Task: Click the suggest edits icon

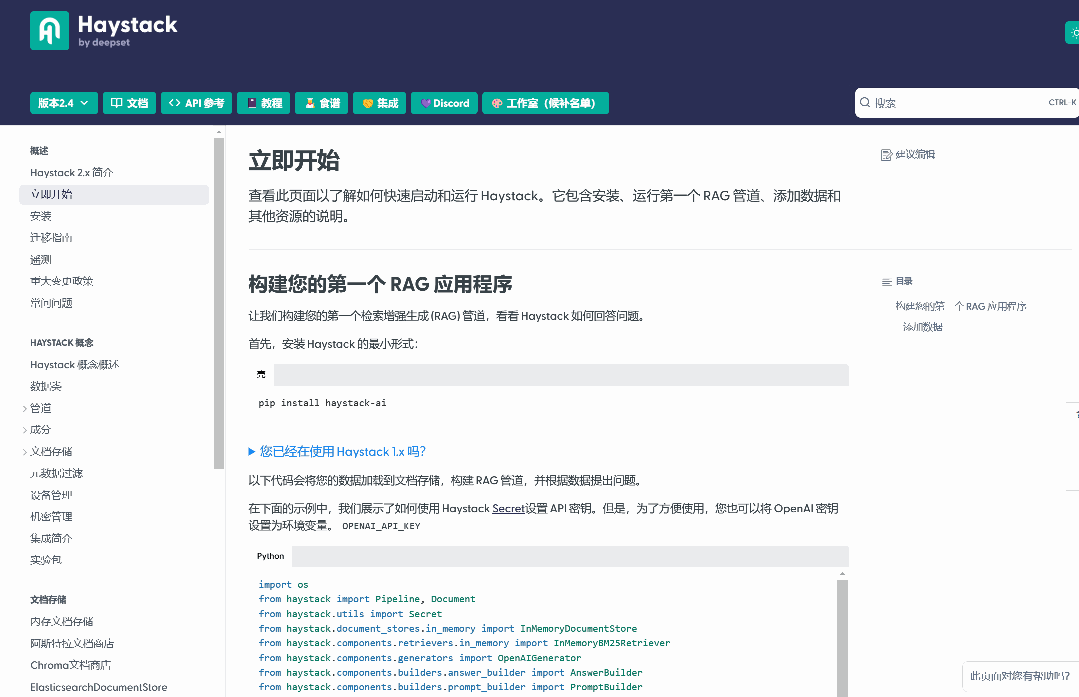Action: pyautogui.click(x=886, y=155)
